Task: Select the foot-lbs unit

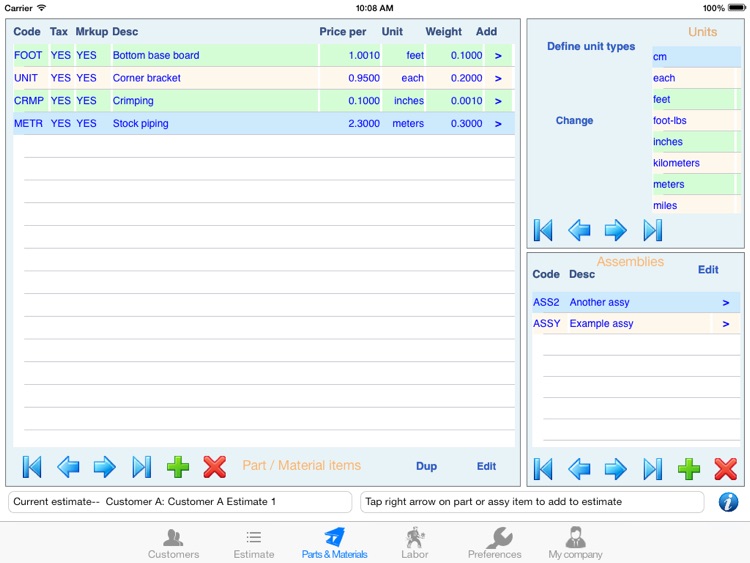Action: coord(696,121)
